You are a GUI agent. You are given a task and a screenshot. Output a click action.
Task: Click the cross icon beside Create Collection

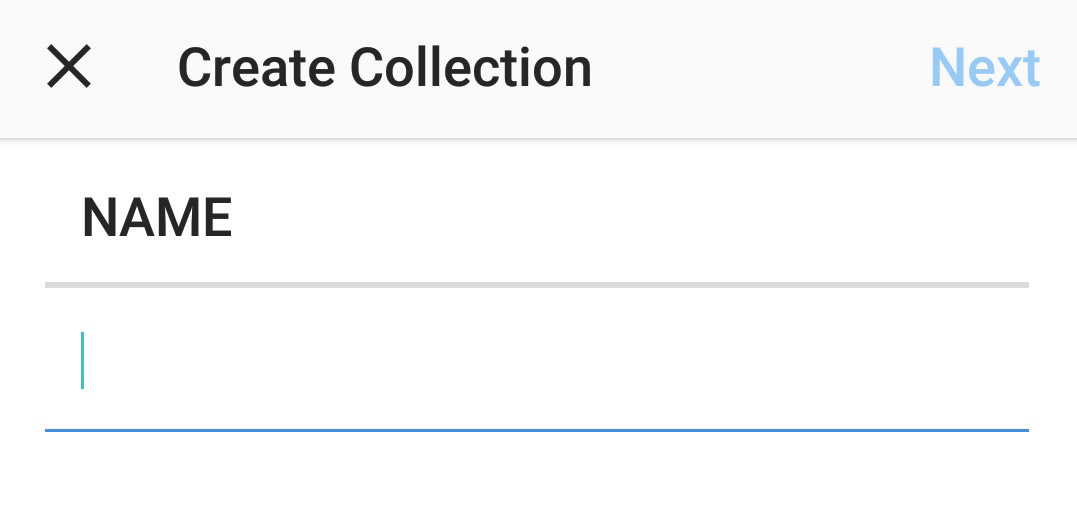[x=69, y=67]
